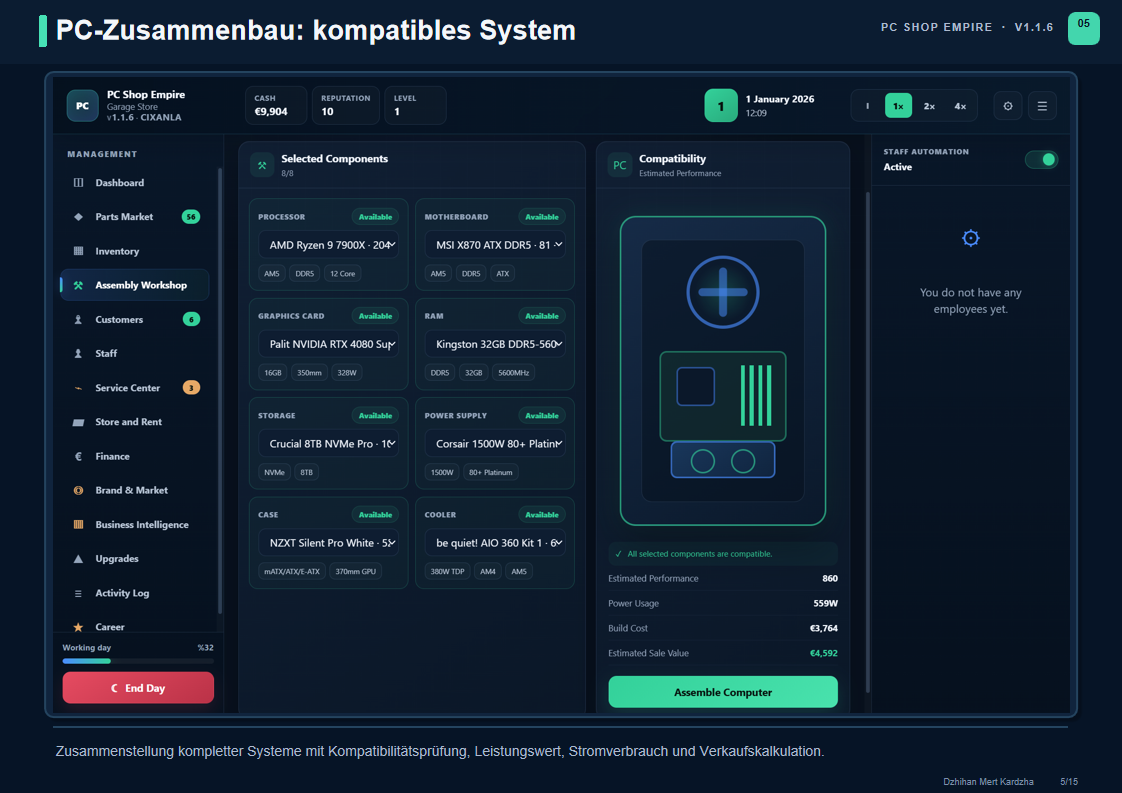The width and height of the screenshot is (1122, 793).
Task: Click the Inventory grid icon
Action: [x=79, y=251]
